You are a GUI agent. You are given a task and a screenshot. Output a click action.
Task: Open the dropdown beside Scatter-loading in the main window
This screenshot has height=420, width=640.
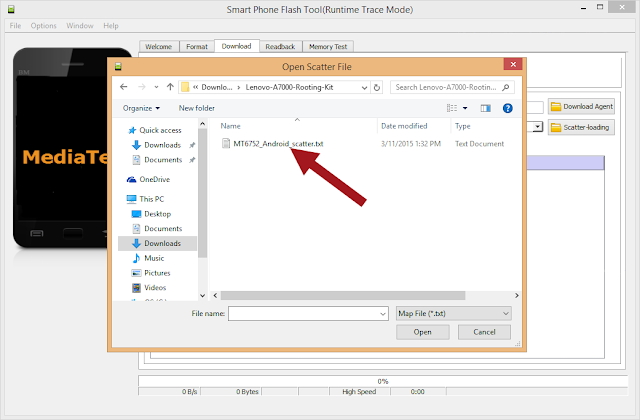pyautogui.click(x=538, y=127)
